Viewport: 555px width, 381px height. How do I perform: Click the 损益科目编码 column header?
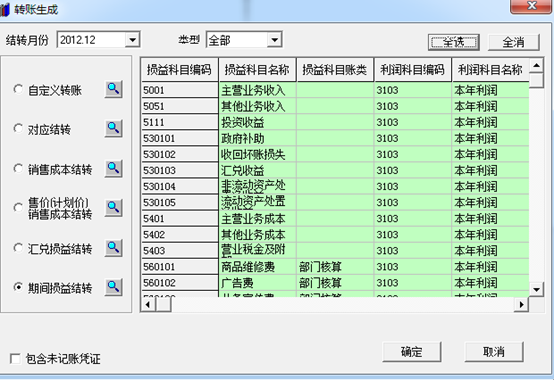[179, 70]
